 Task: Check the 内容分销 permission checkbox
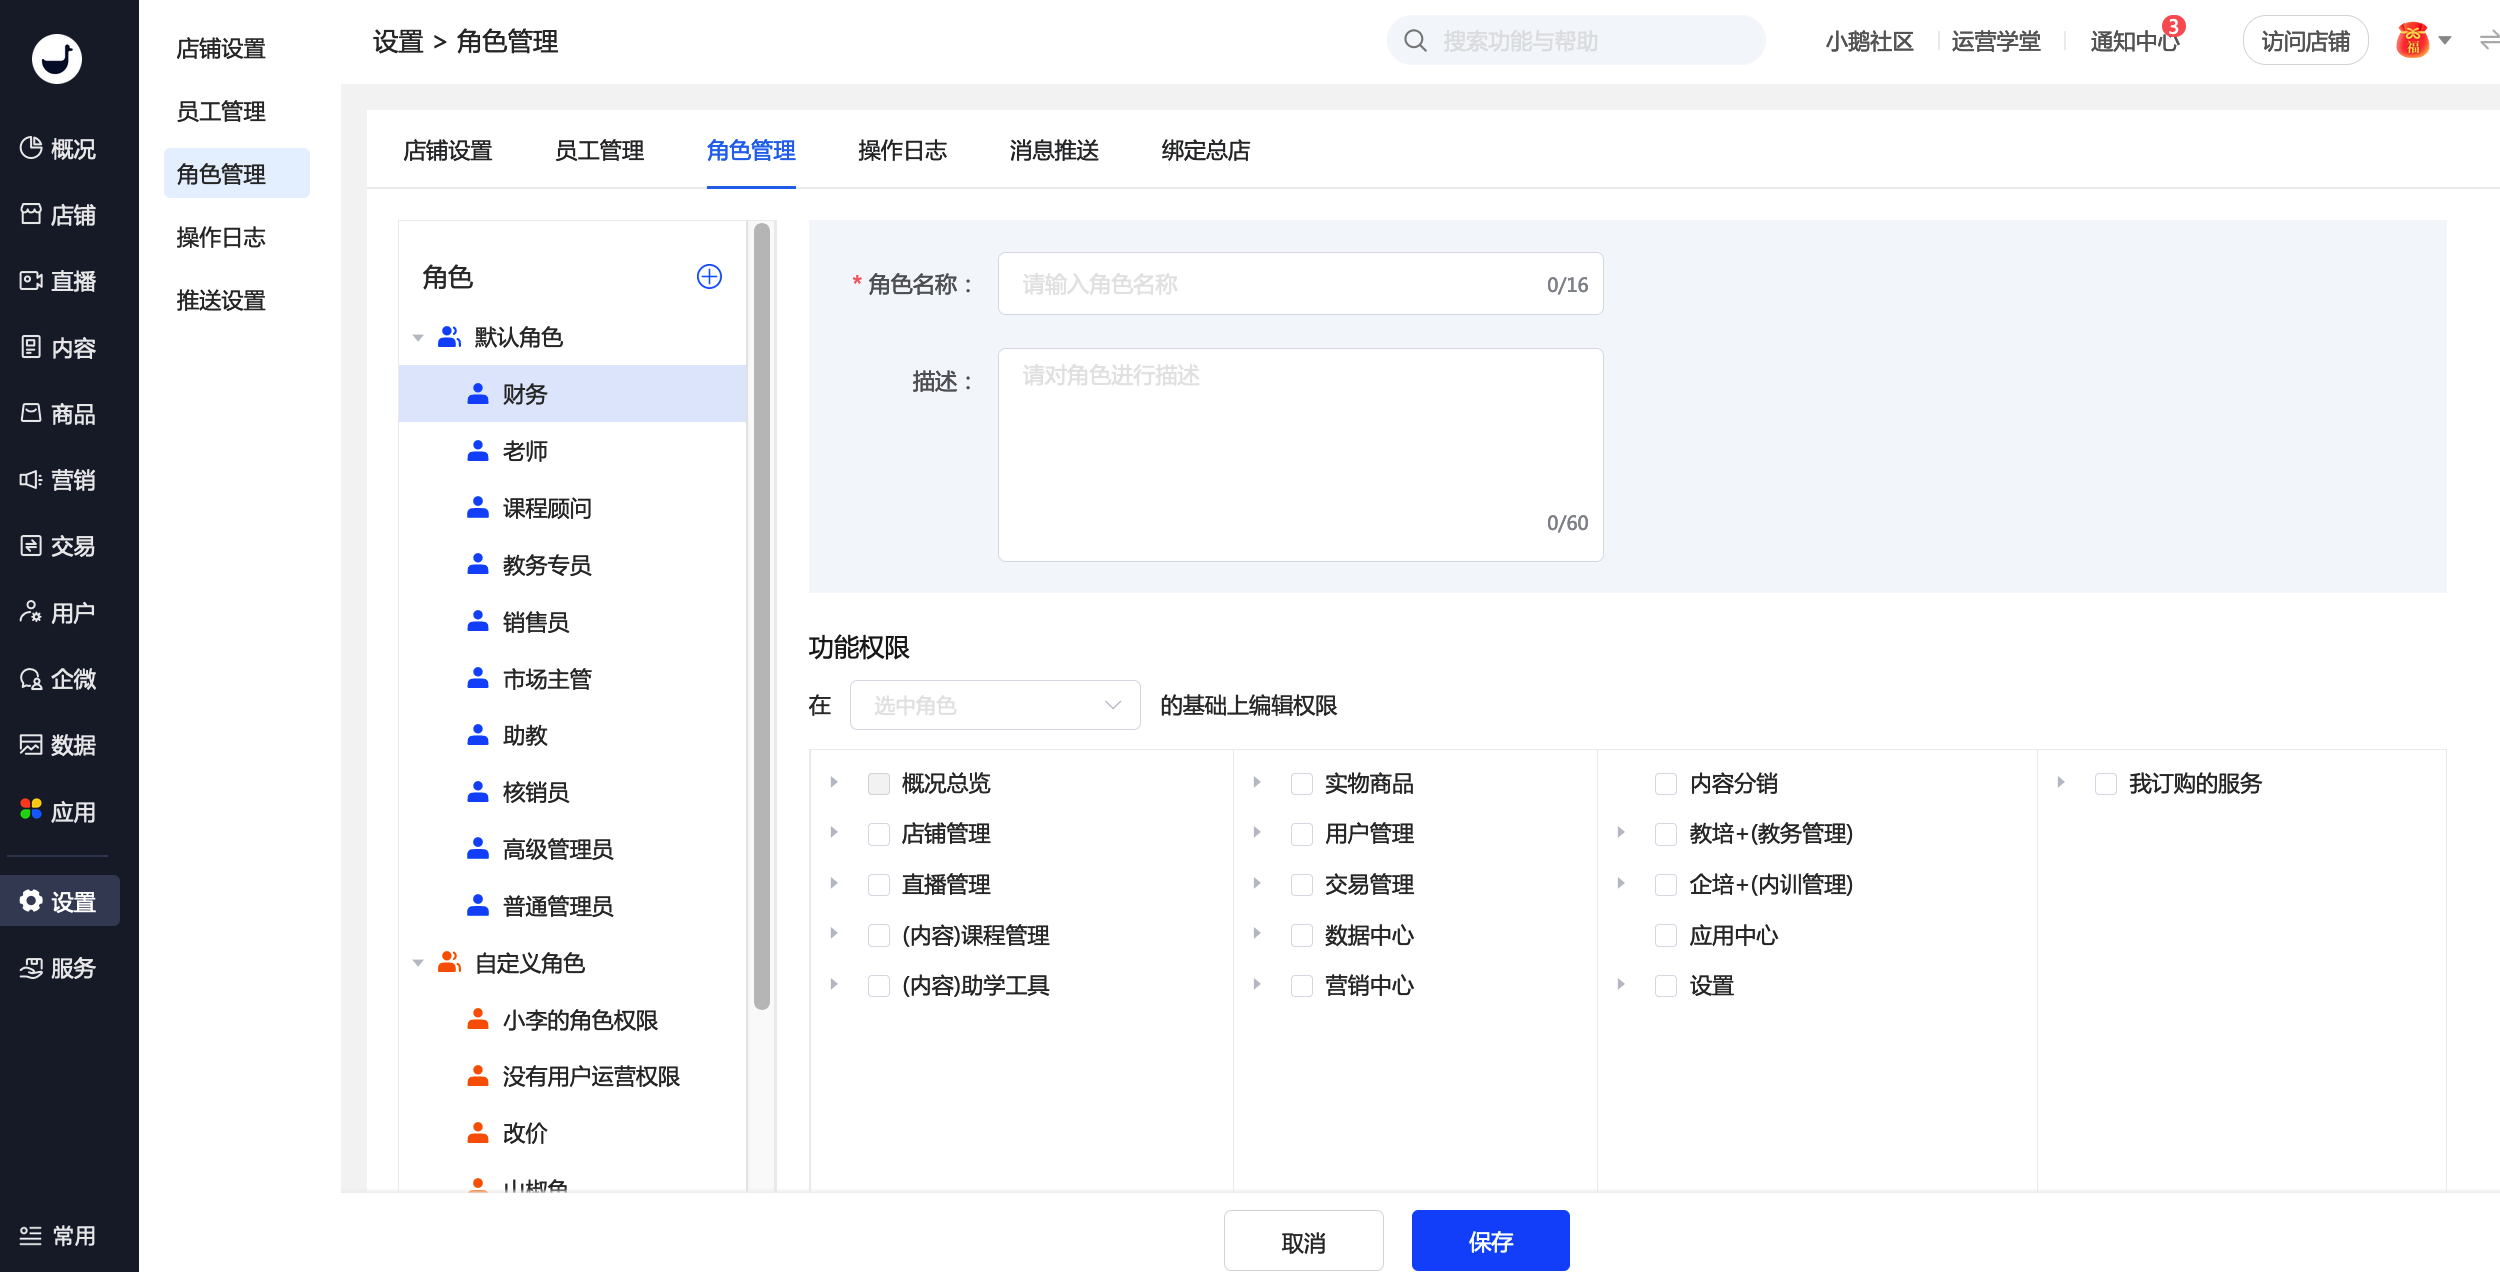pos(1666,784)
